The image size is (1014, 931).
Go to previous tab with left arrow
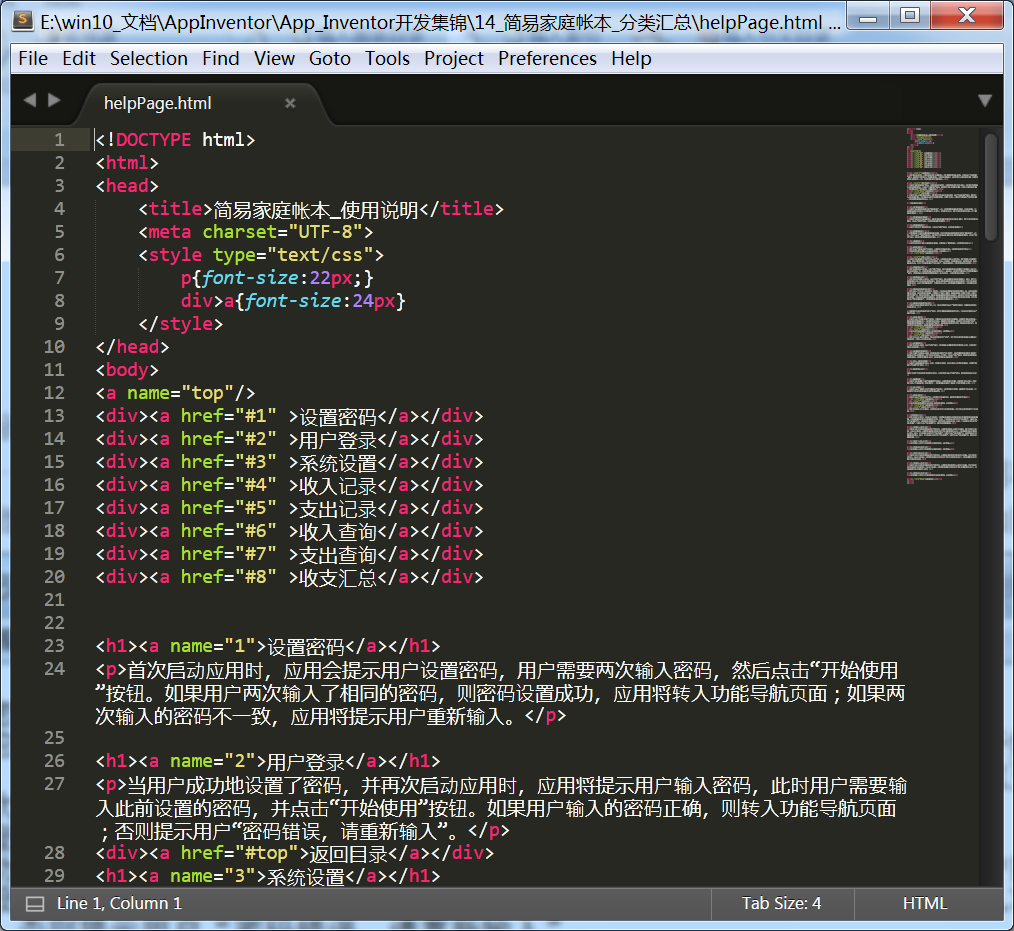pos(30,100)
